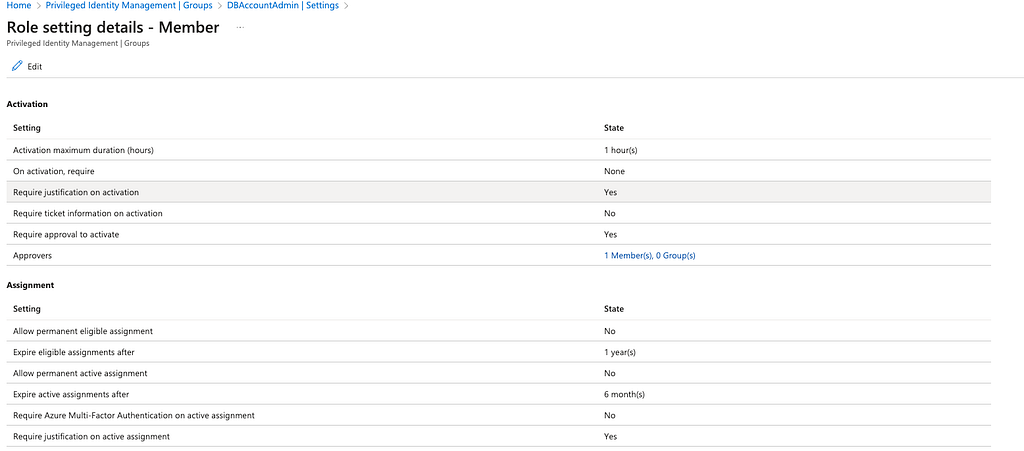Go to Home breadcrumb

(x=18, y=5)
